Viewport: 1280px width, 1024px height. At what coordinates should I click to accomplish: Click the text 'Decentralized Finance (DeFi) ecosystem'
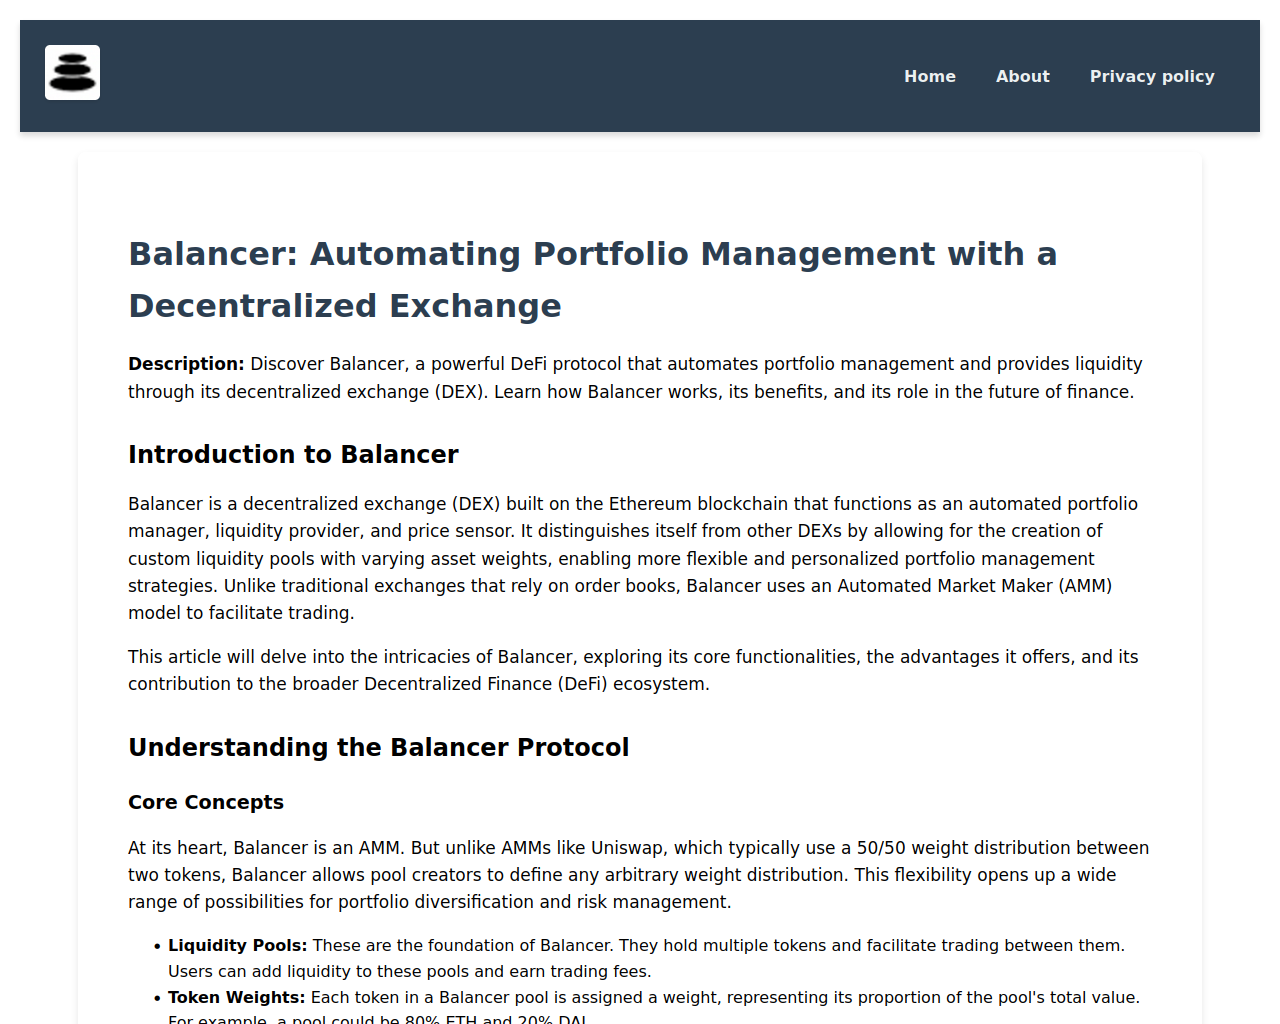tap(535, 684)
